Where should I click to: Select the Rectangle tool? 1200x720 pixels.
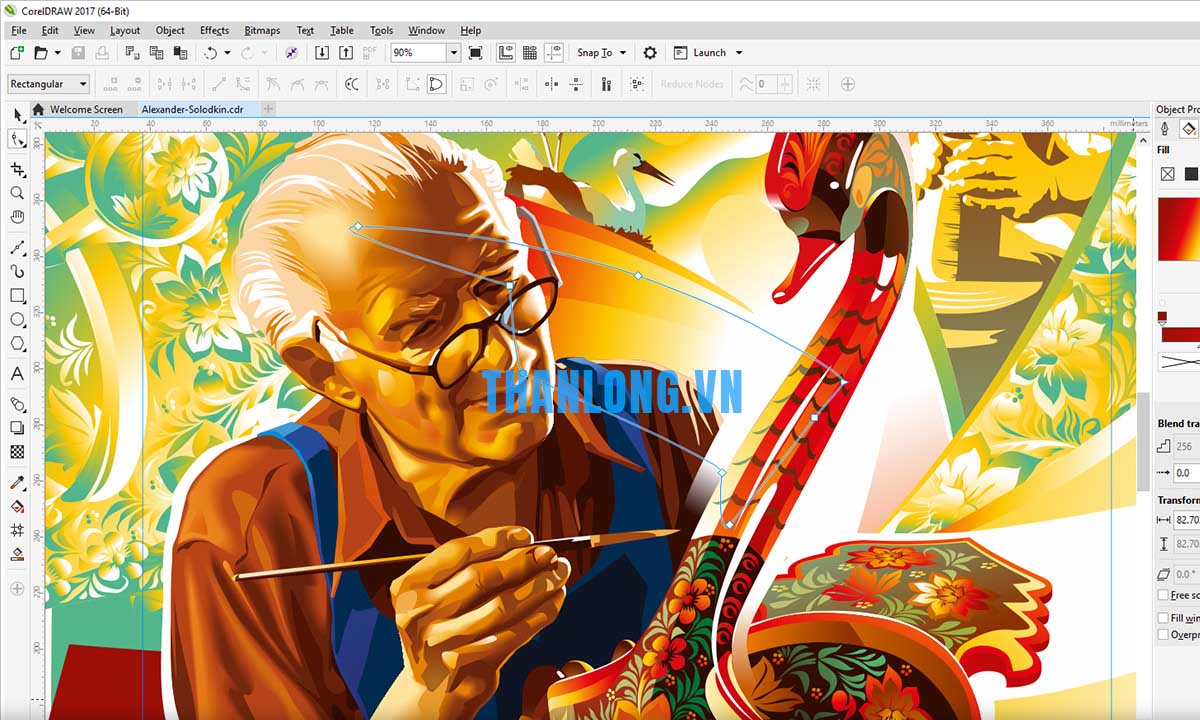click(17, 296)
